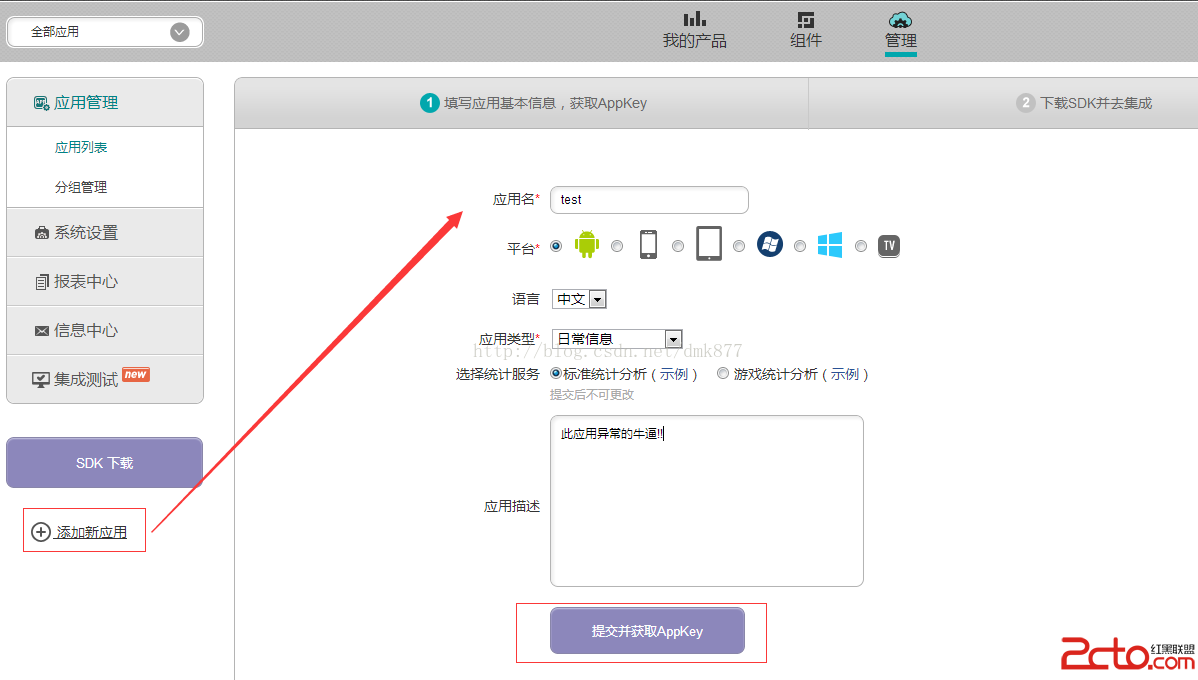The width and height of the screenshot is (1198, 680).
Task: Open the 系统设置 sidebar section
Action: pyautogui.click(x=105, y=232)
